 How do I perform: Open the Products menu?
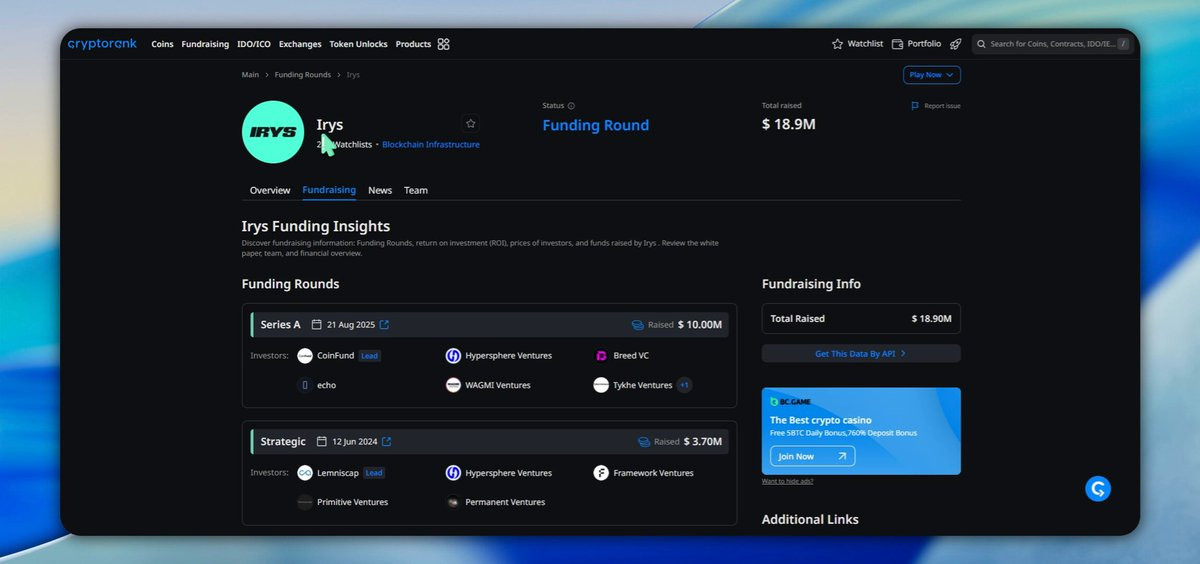[413, 44]
